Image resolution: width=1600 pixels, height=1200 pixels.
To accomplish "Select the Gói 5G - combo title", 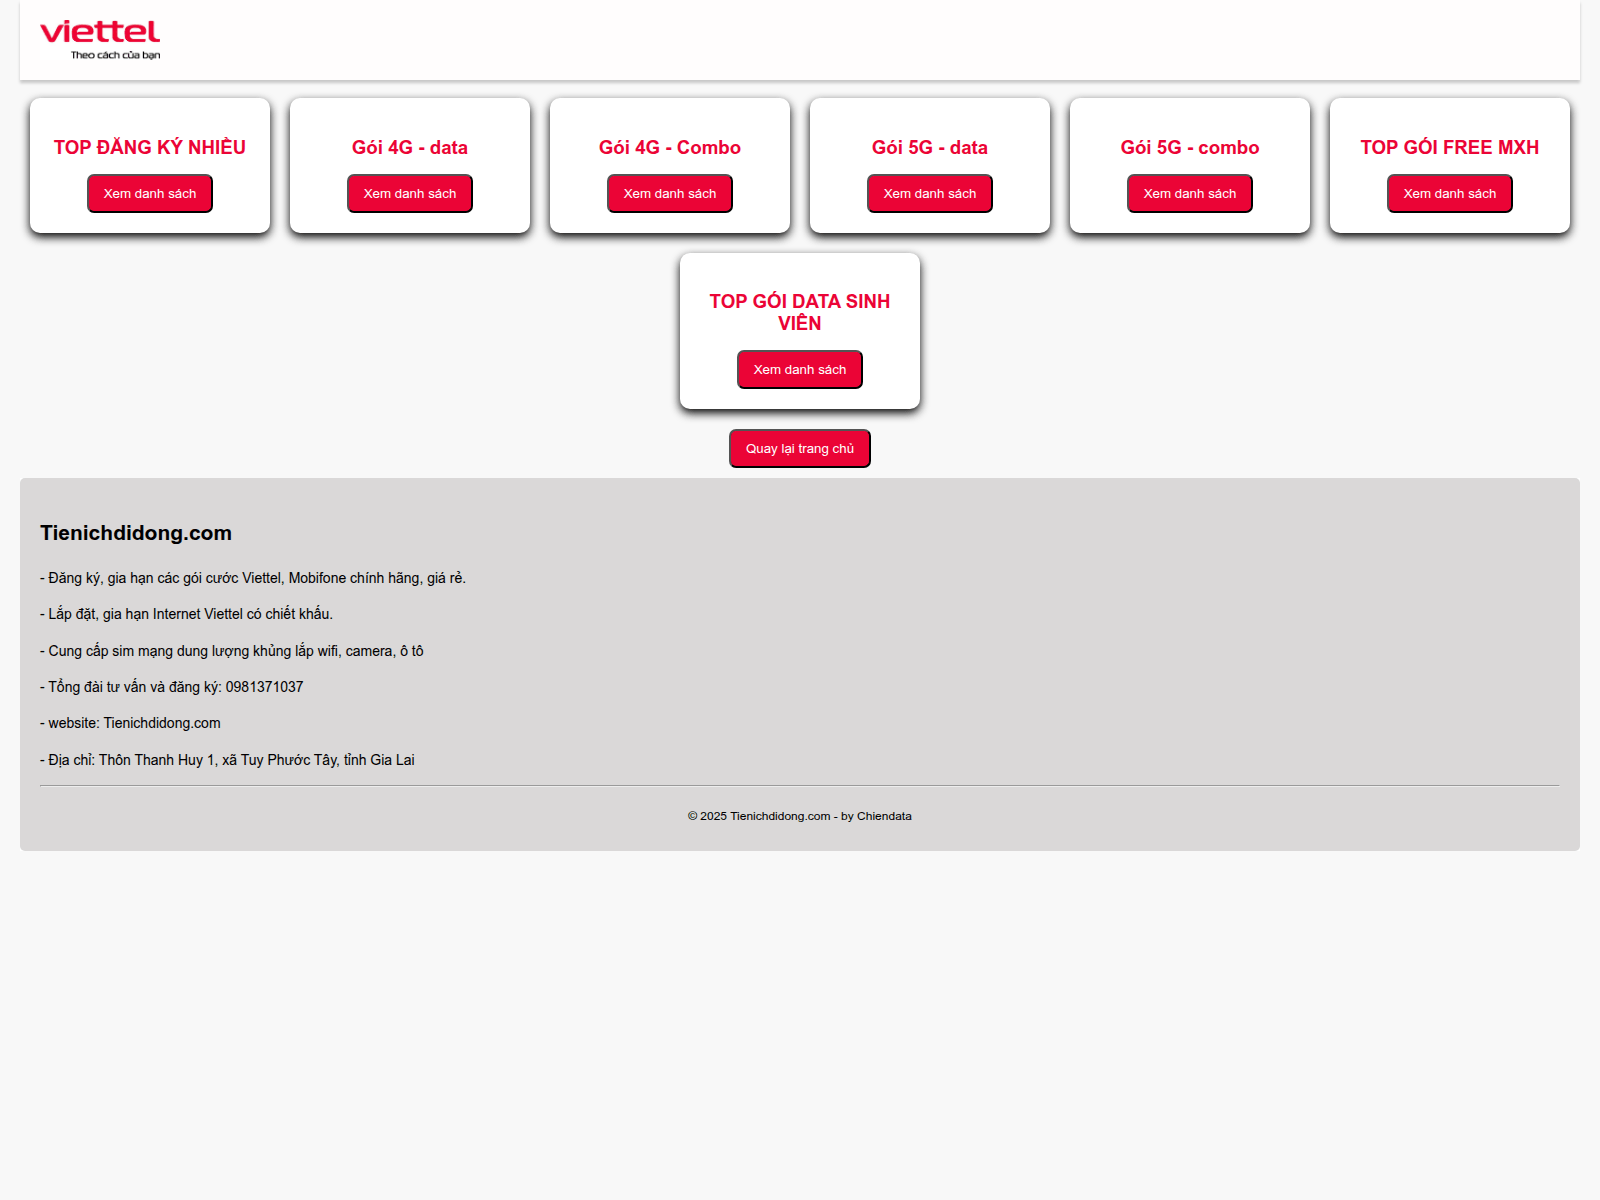I will 1190,148.
